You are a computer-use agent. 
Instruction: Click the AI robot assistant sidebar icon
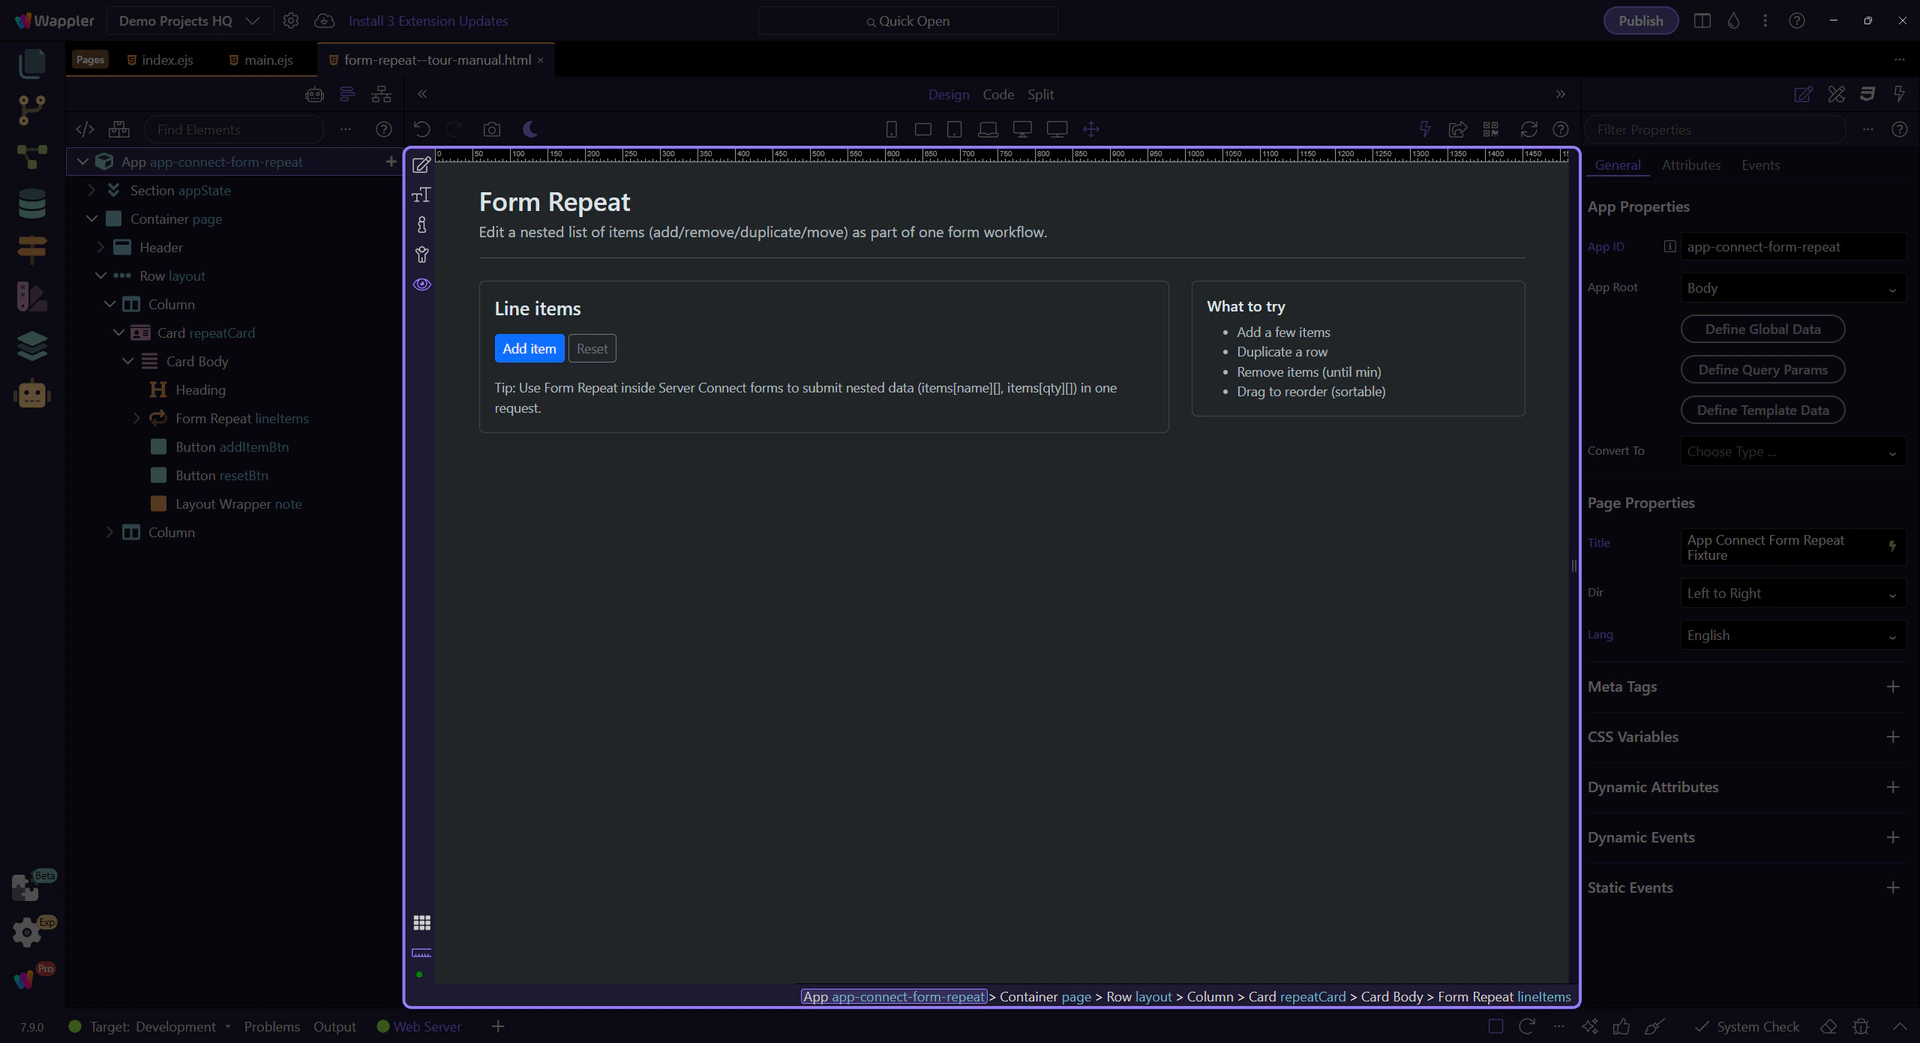(32, 394)
